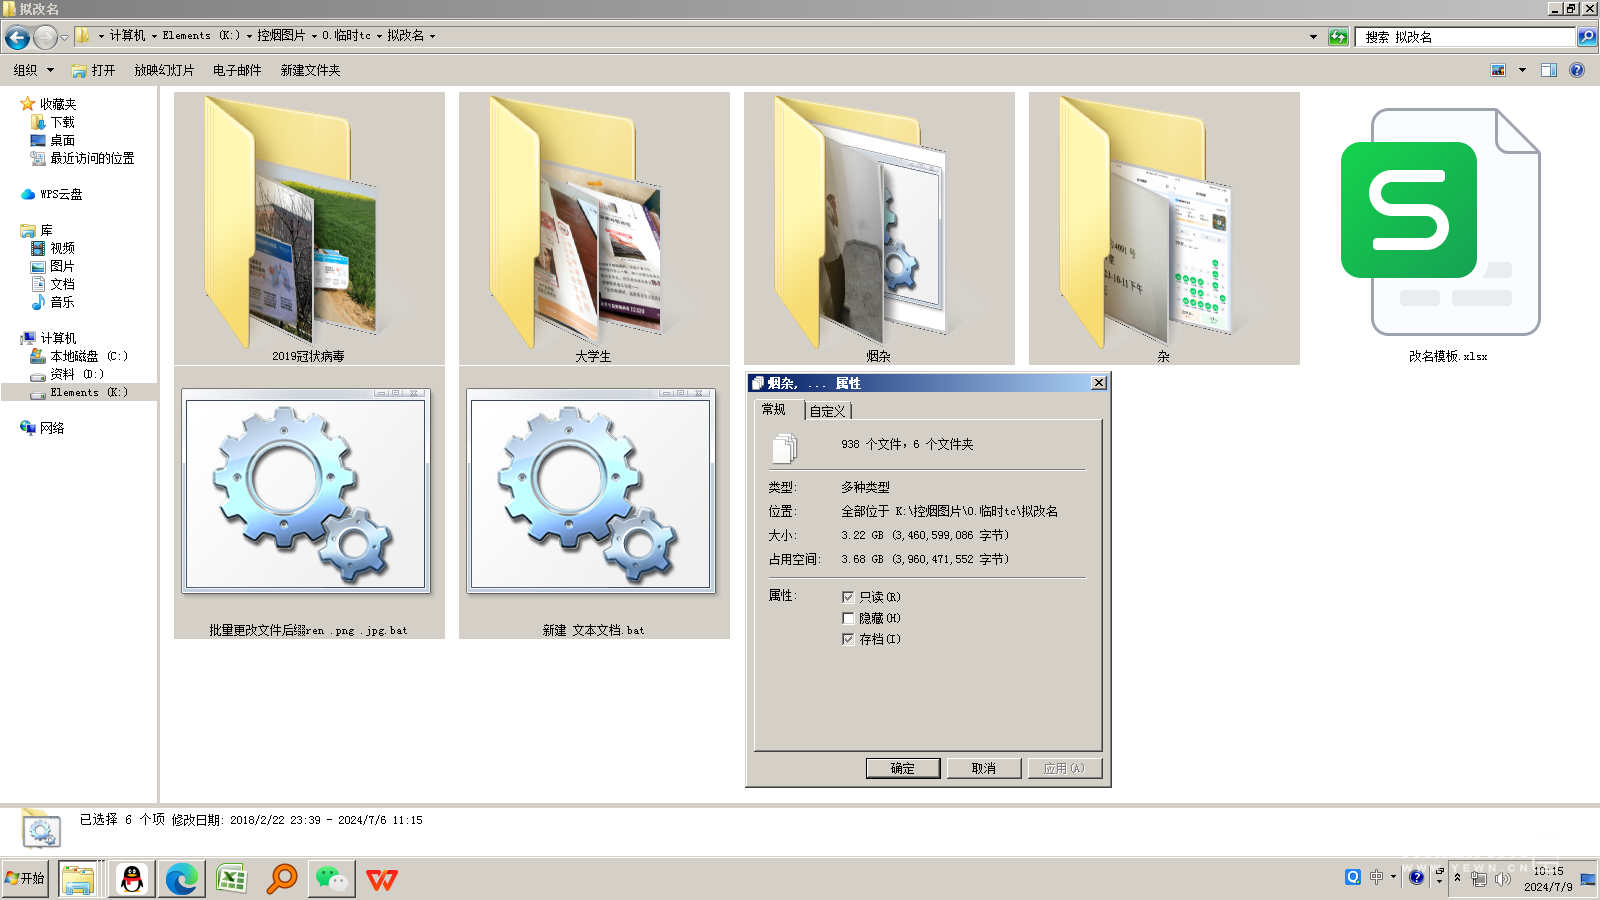
Task: Click the 取消 button
Action: pyautogui.click(x=984, y=768)
